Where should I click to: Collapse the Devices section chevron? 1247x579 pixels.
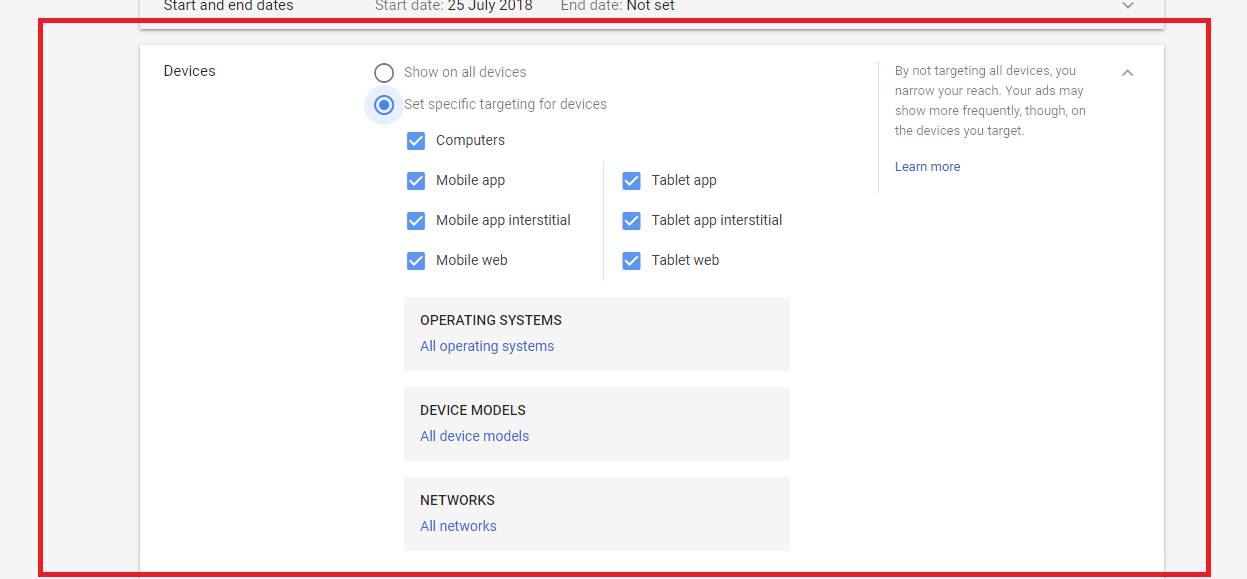1128,72
